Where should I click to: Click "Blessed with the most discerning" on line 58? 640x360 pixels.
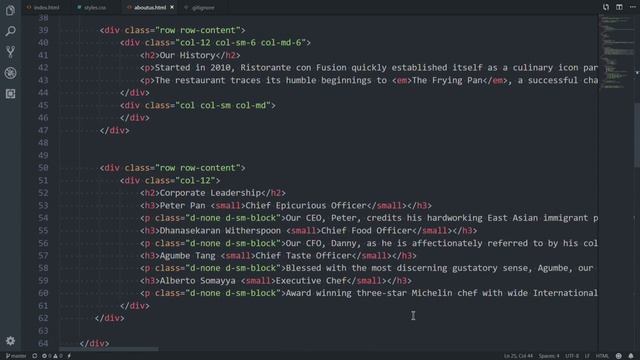[x=367, y=268]
